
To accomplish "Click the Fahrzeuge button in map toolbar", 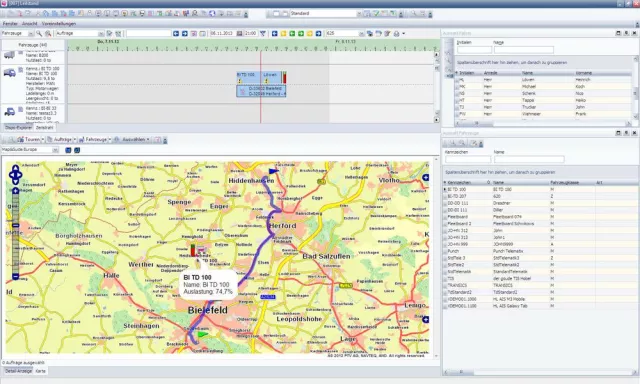I will (x=93, y=140).
